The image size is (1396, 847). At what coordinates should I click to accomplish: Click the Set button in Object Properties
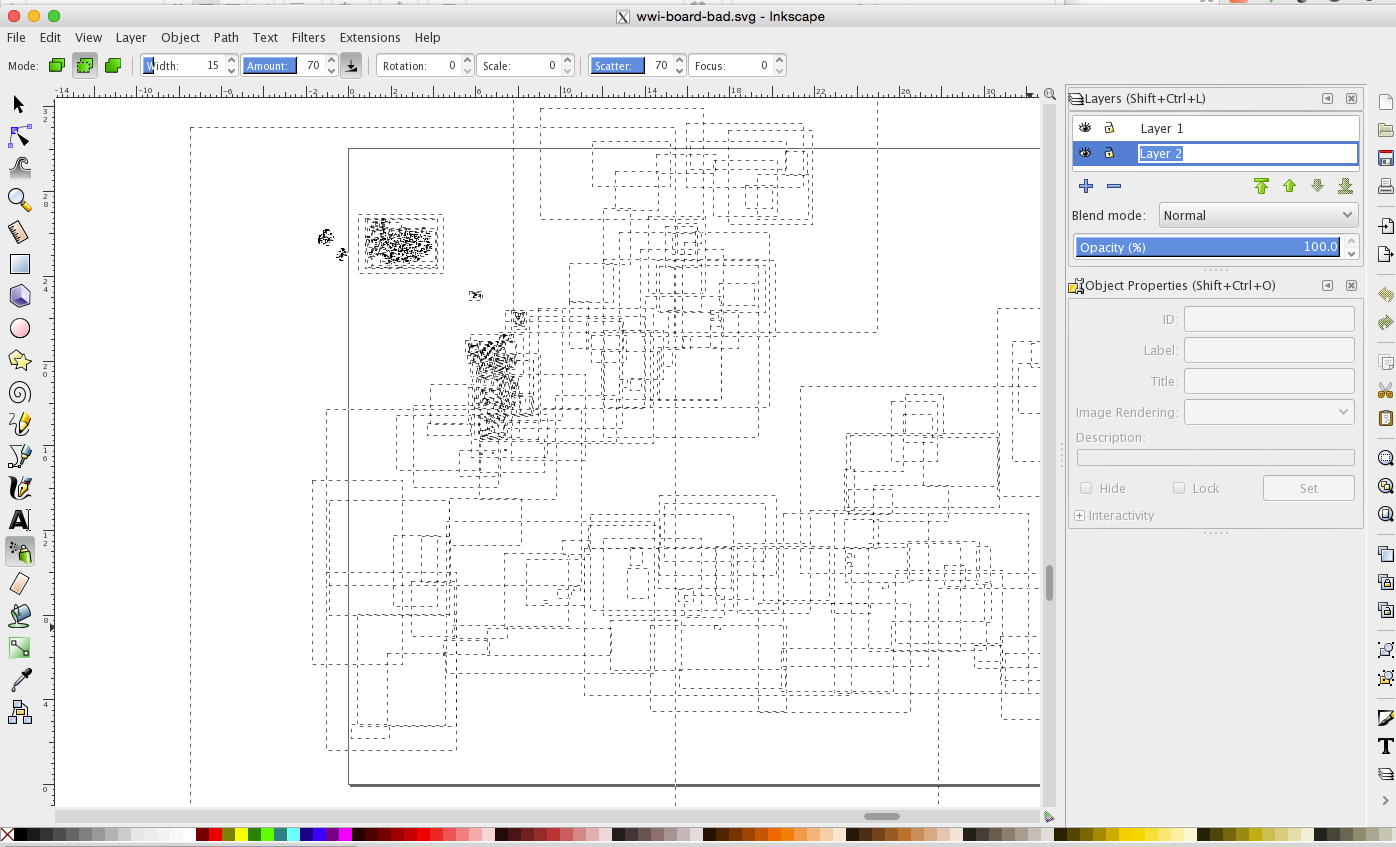click(x=1308, y=487)
